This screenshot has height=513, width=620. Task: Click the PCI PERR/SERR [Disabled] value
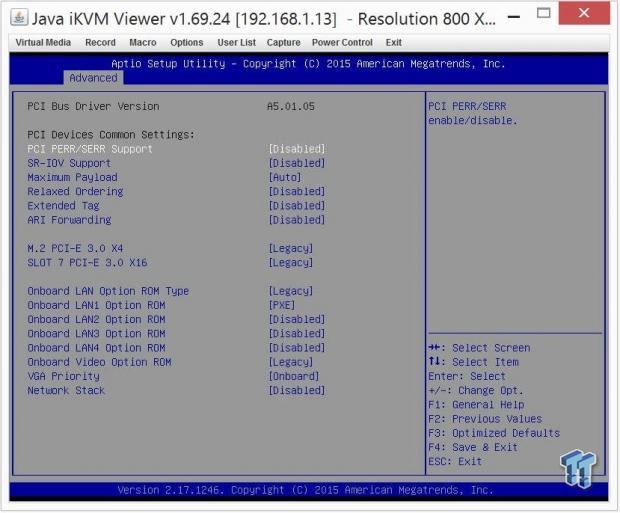[297, 149]
